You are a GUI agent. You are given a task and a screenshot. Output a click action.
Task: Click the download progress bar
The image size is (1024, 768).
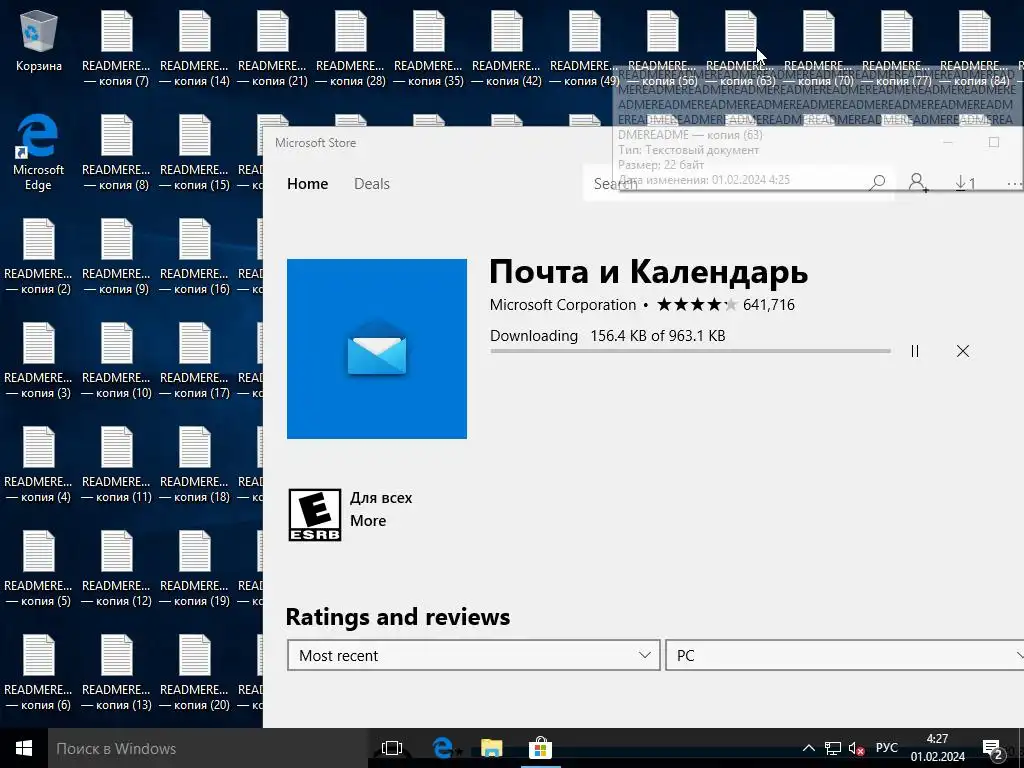coord(690,351)
